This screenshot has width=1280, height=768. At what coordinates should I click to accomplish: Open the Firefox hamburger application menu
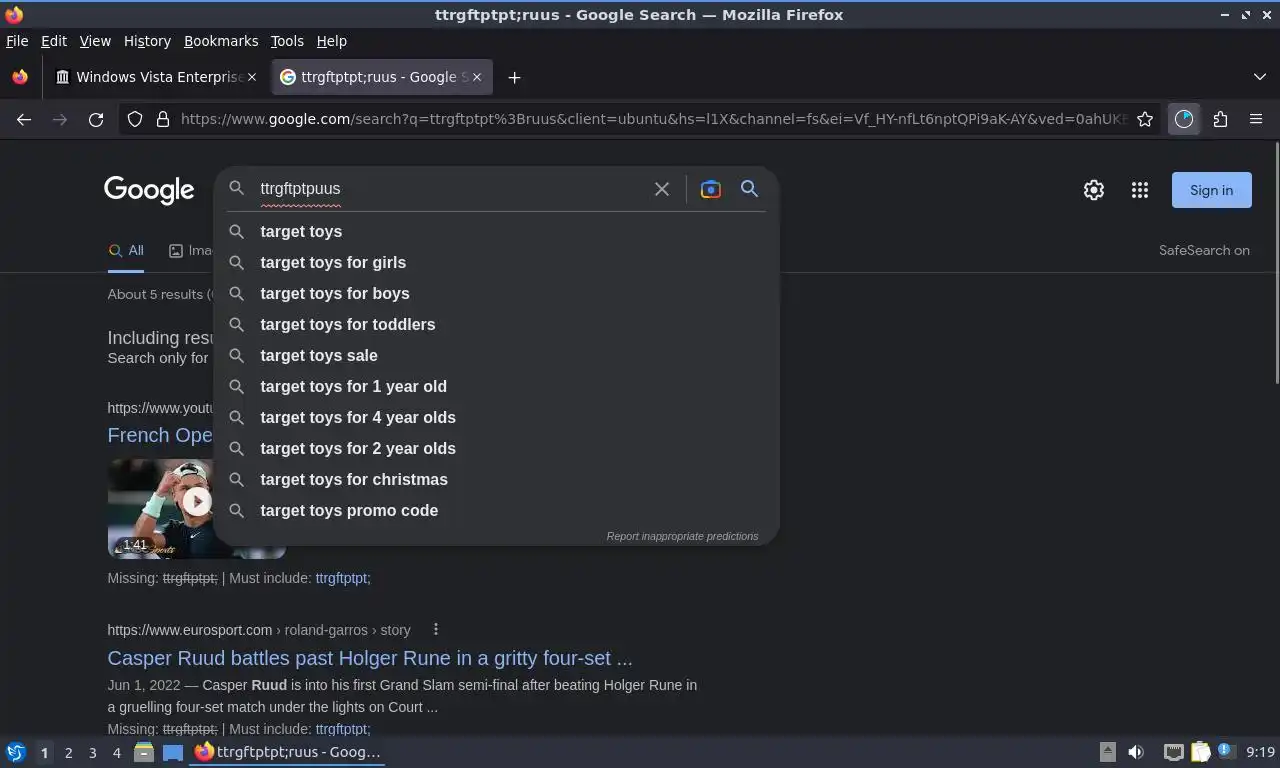[x=1256, y=119]
